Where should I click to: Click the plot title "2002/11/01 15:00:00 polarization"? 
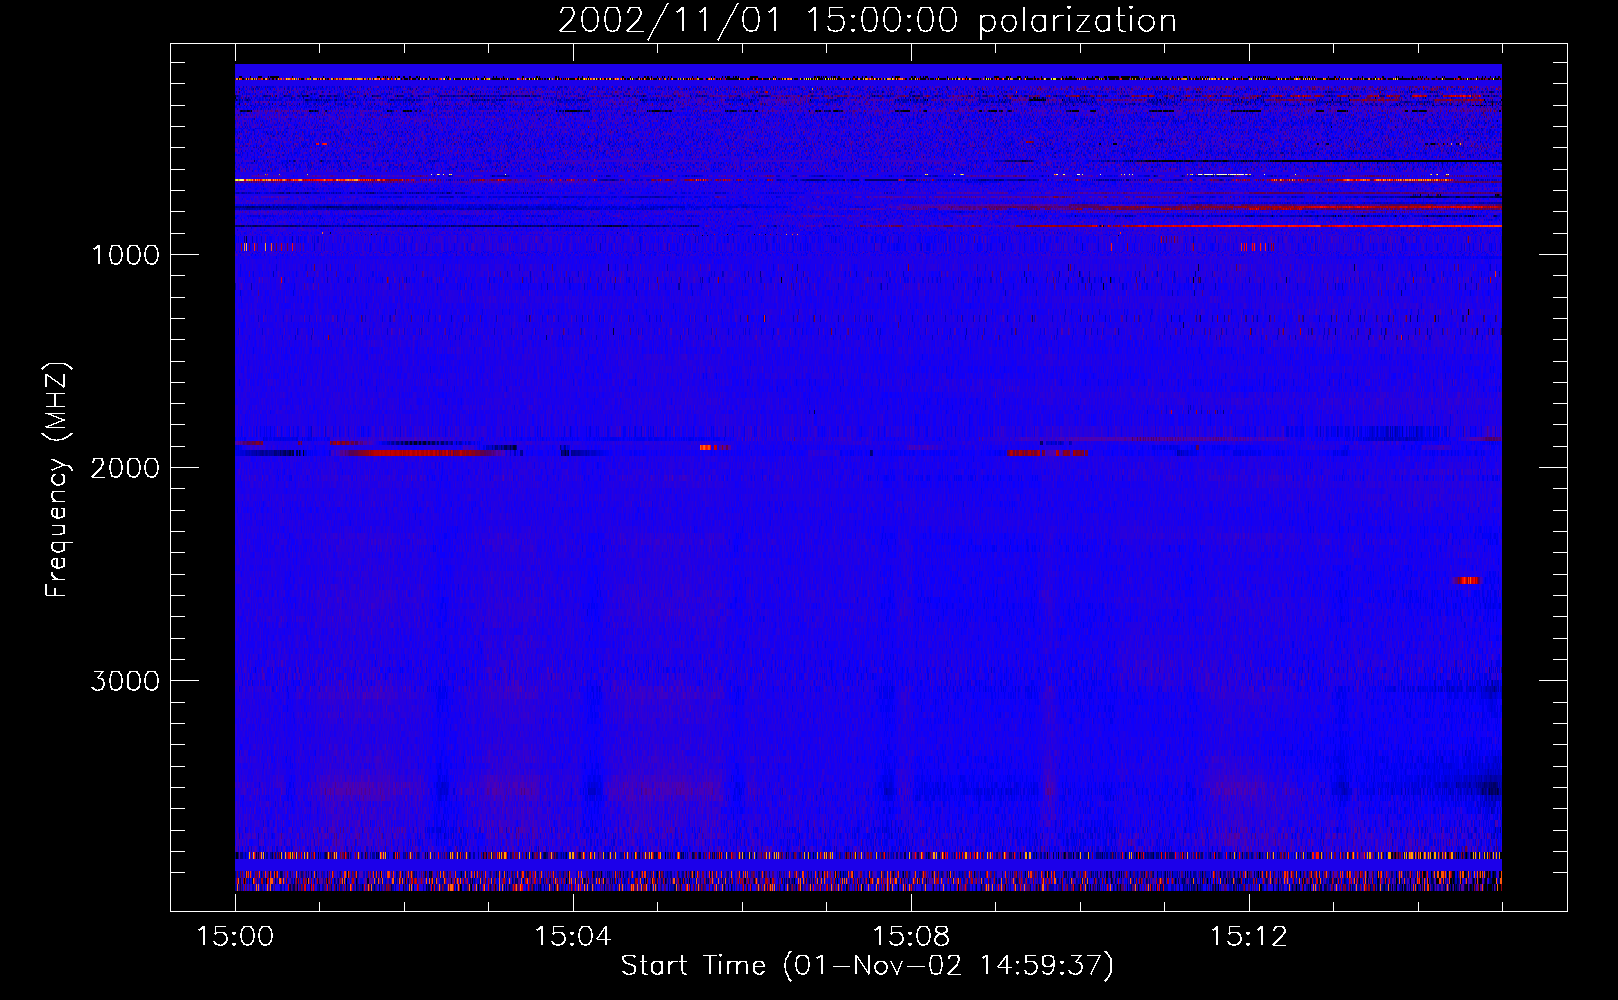pyautogui.click(x=867, y=20)
